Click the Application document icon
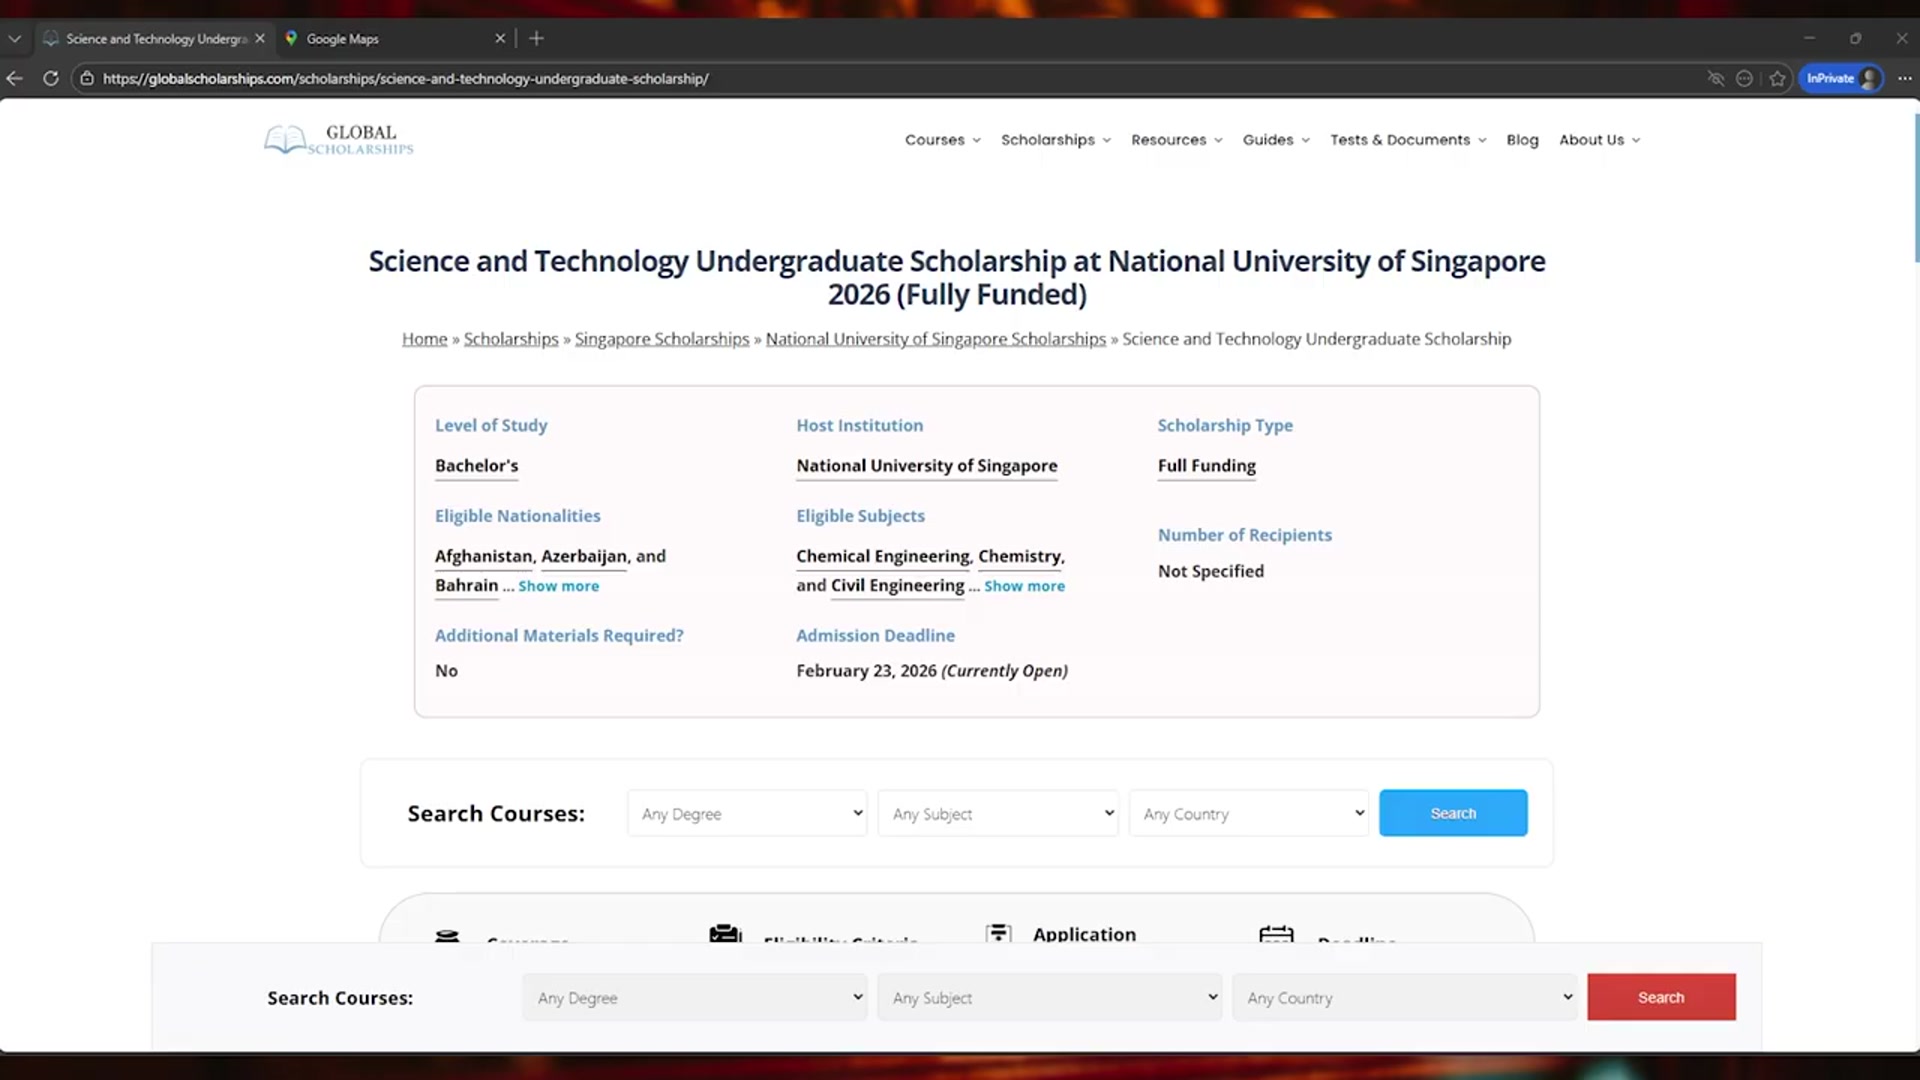The height and width of the screenshot is (1080, 1920). (x=998, y=933)
